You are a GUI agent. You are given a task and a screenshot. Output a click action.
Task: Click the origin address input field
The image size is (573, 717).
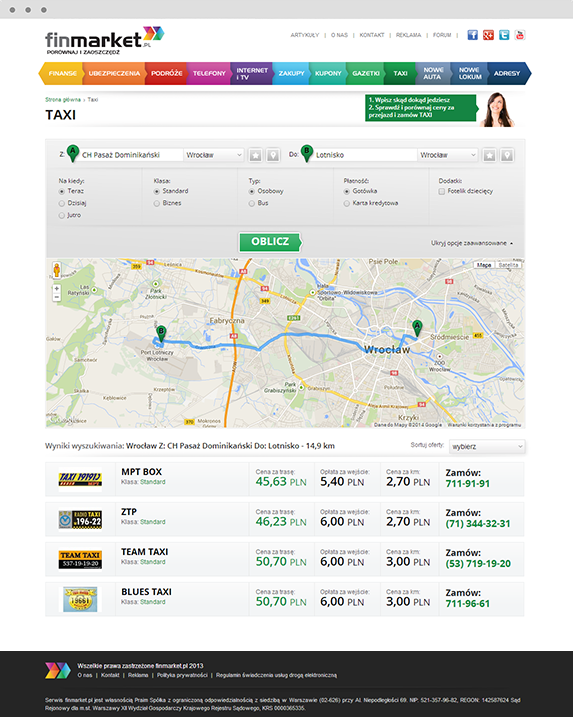(132, 155)
